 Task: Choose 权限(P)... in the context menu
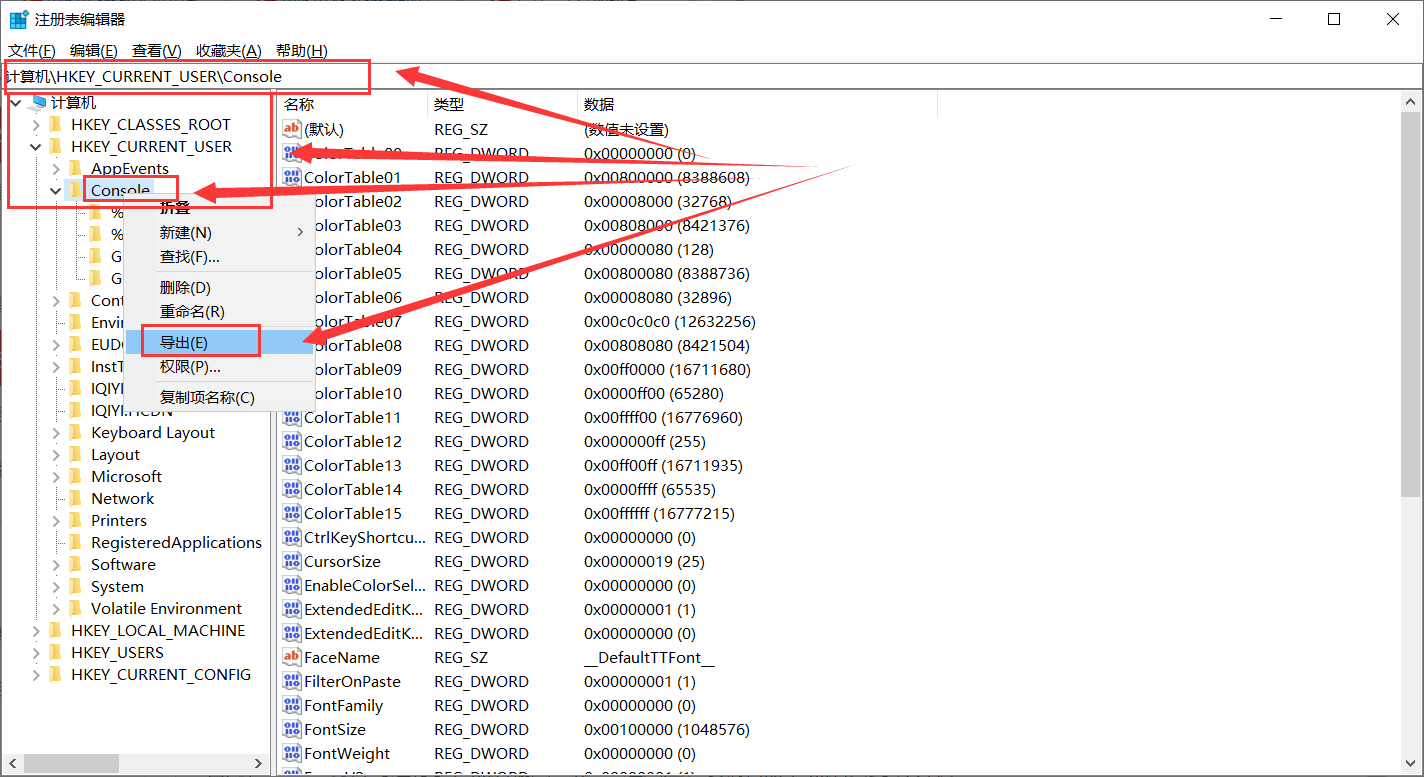219,366
